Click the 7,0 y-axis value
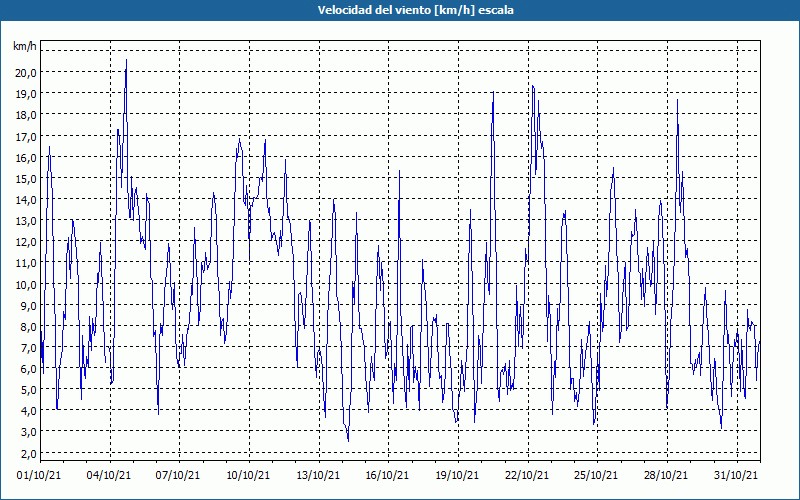Screen dimensions: 800x500 click(28, 347)
